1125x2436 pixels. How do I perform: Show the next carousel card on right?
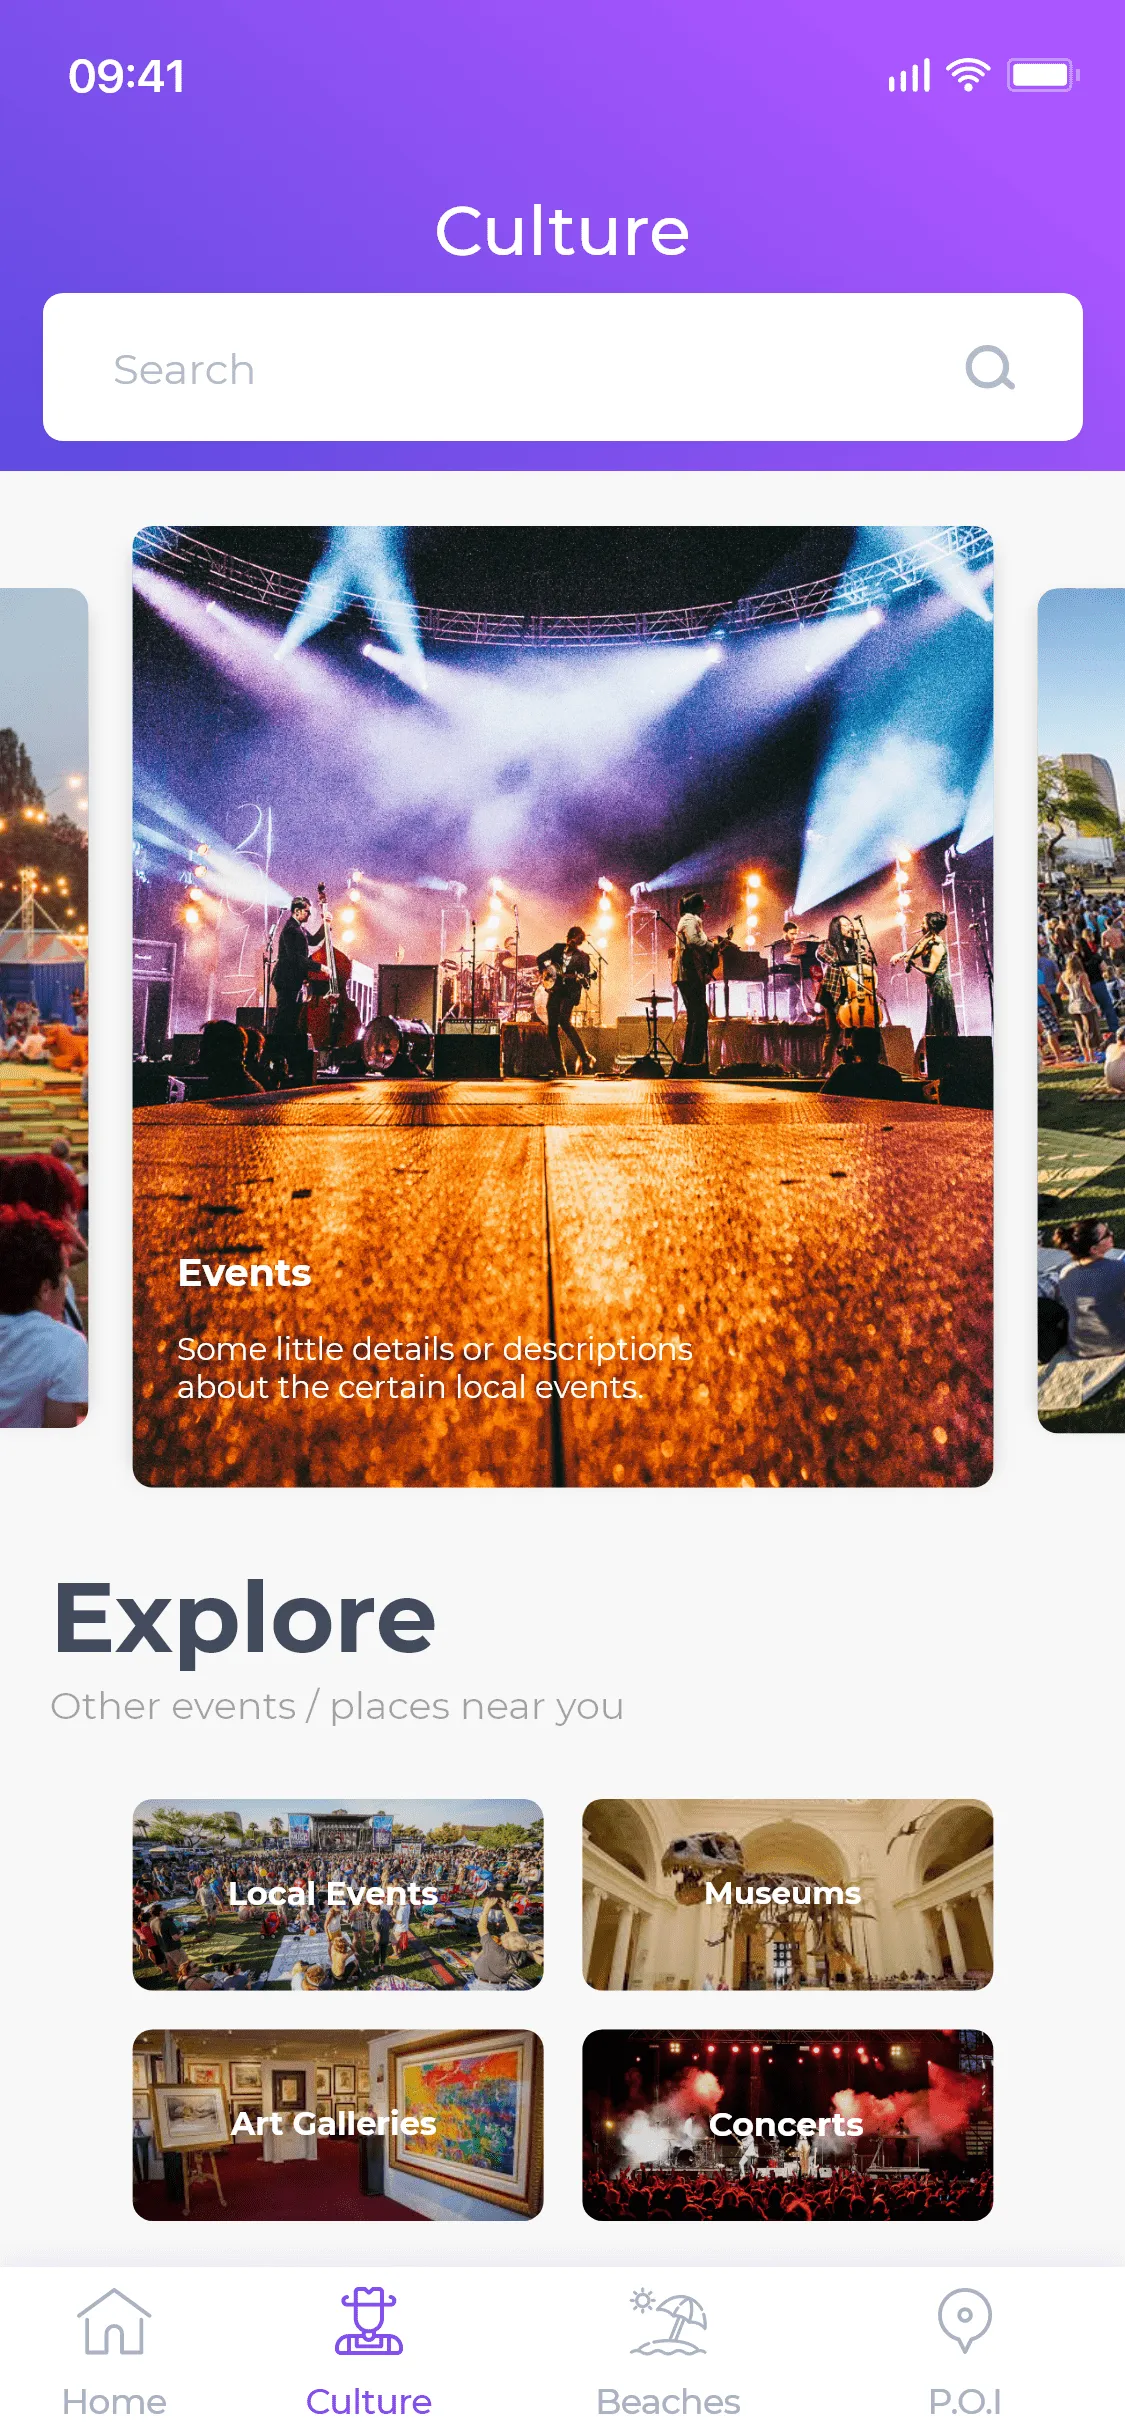tap(1081, 1010)
